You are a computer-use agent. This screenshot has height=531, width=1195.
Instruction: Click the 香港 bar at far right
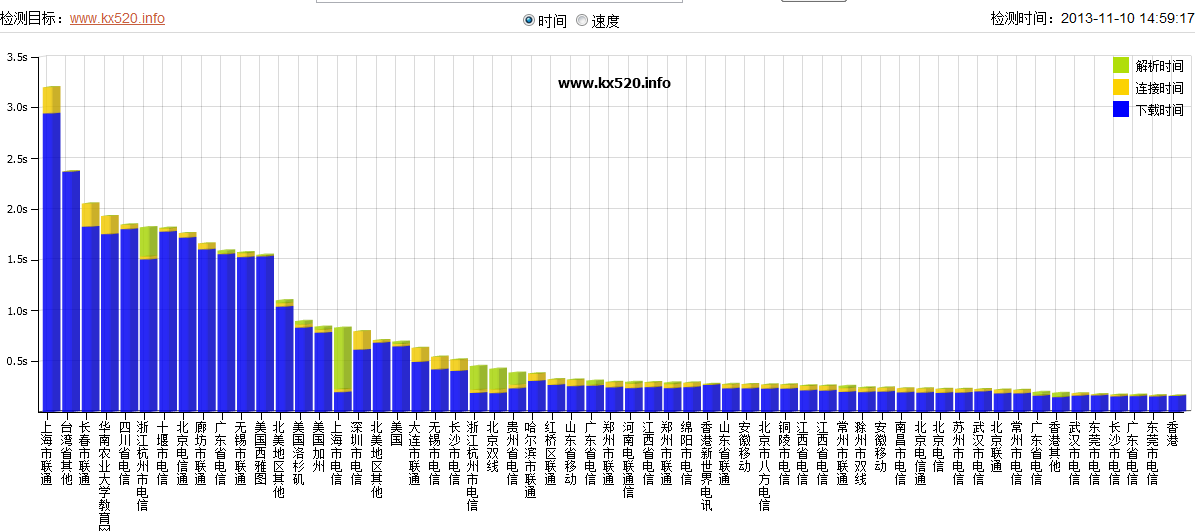[1176, 403]
